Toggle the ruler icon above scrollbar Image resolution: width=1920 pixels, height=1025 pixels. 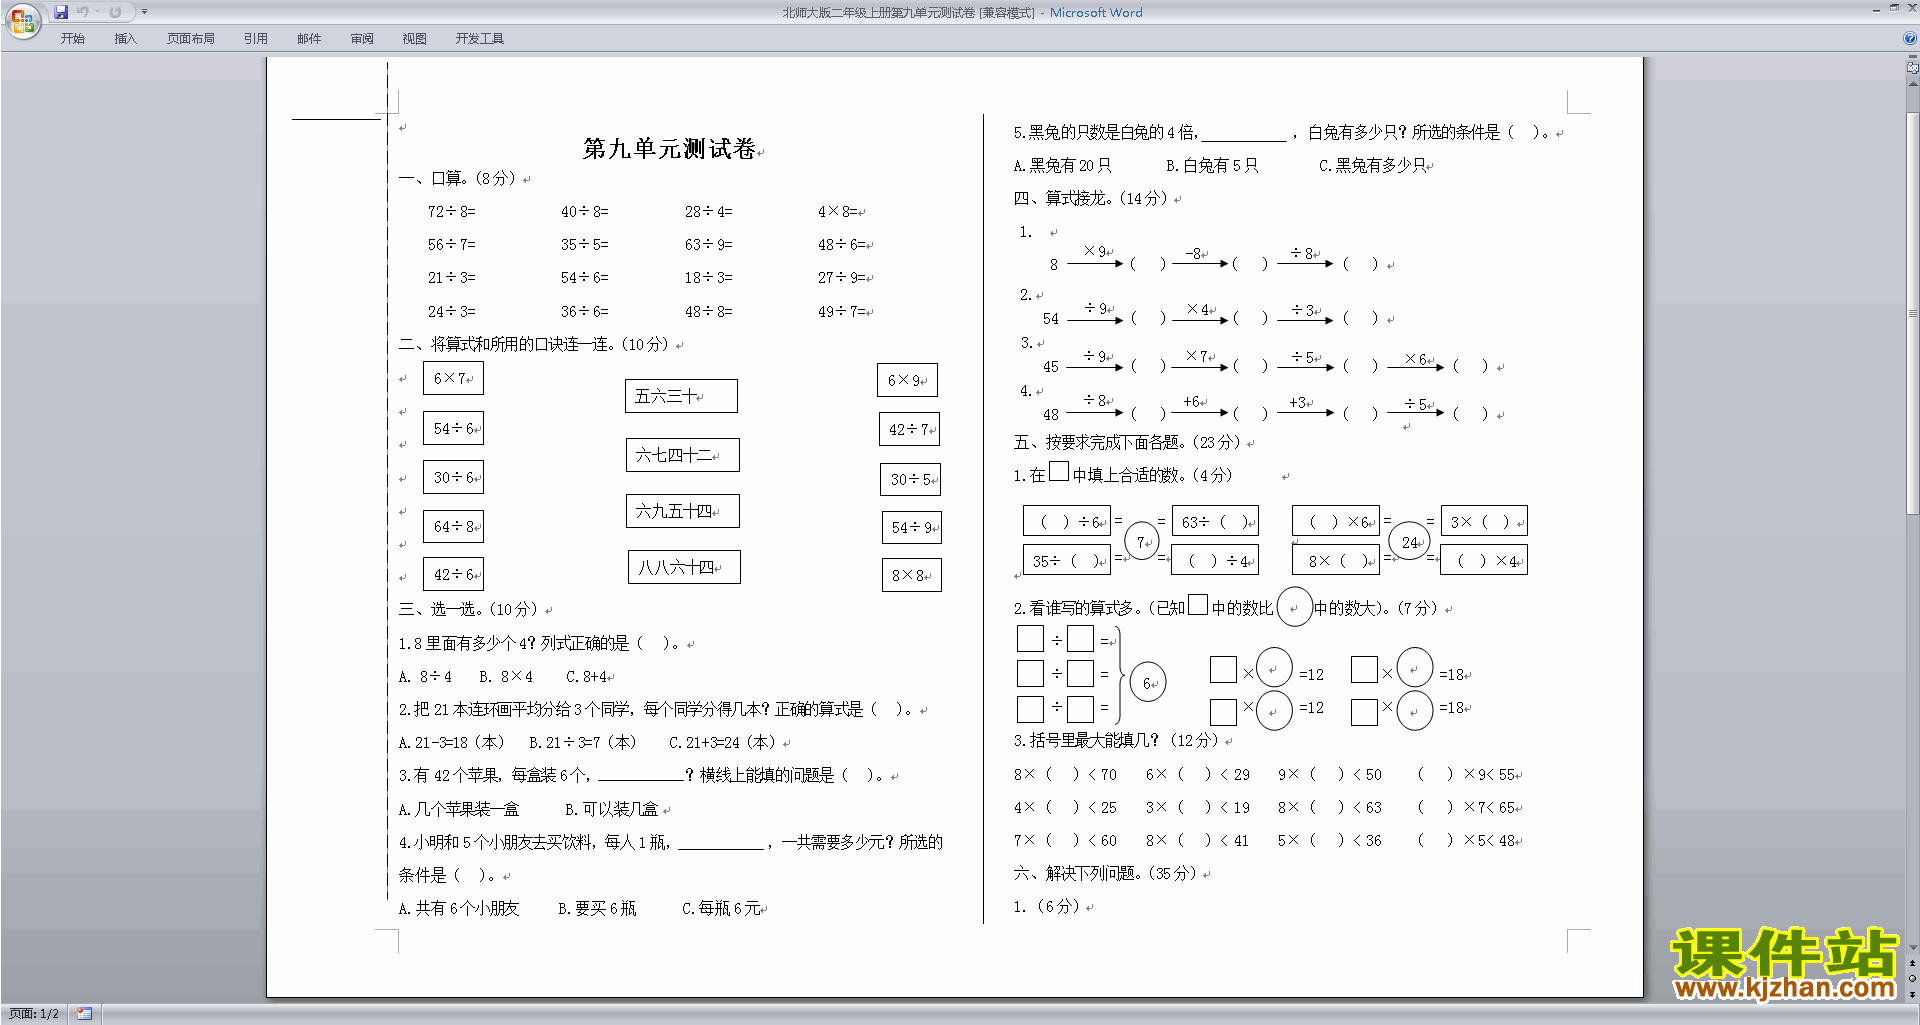coord(1913,68)
